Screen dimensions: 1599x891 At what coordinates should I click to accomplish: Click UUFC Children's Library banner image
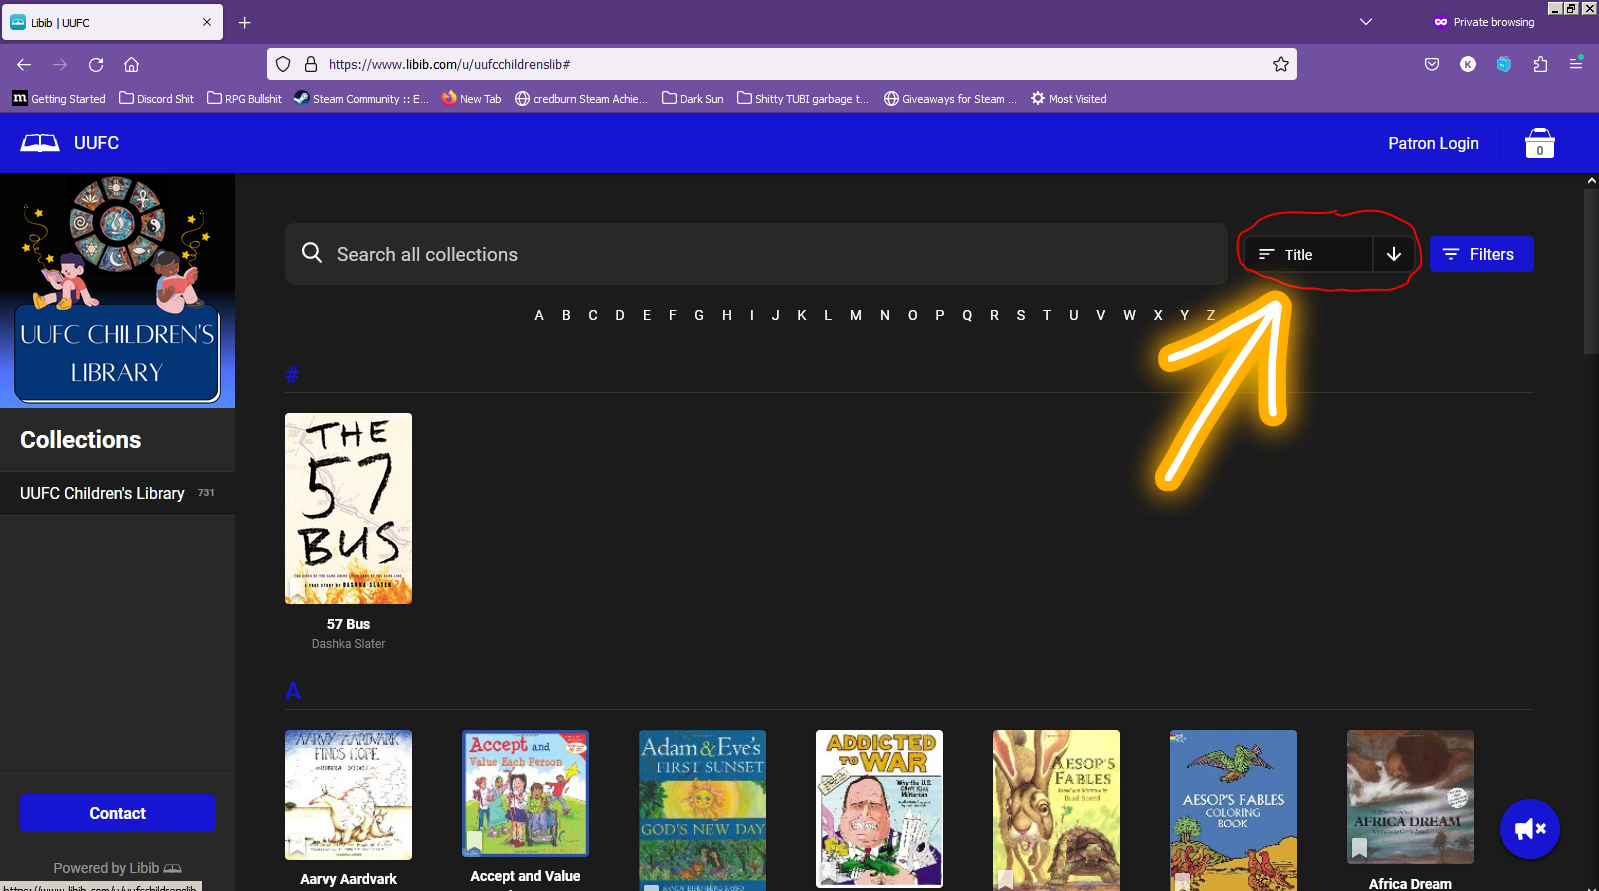click(117, 291)
